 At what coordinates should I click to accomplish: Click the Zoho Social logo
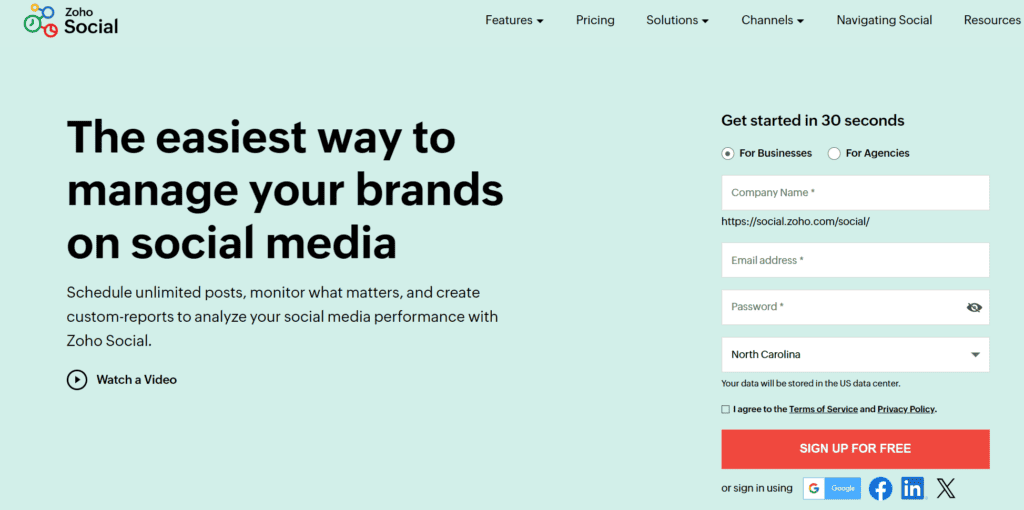coord(71,20)
